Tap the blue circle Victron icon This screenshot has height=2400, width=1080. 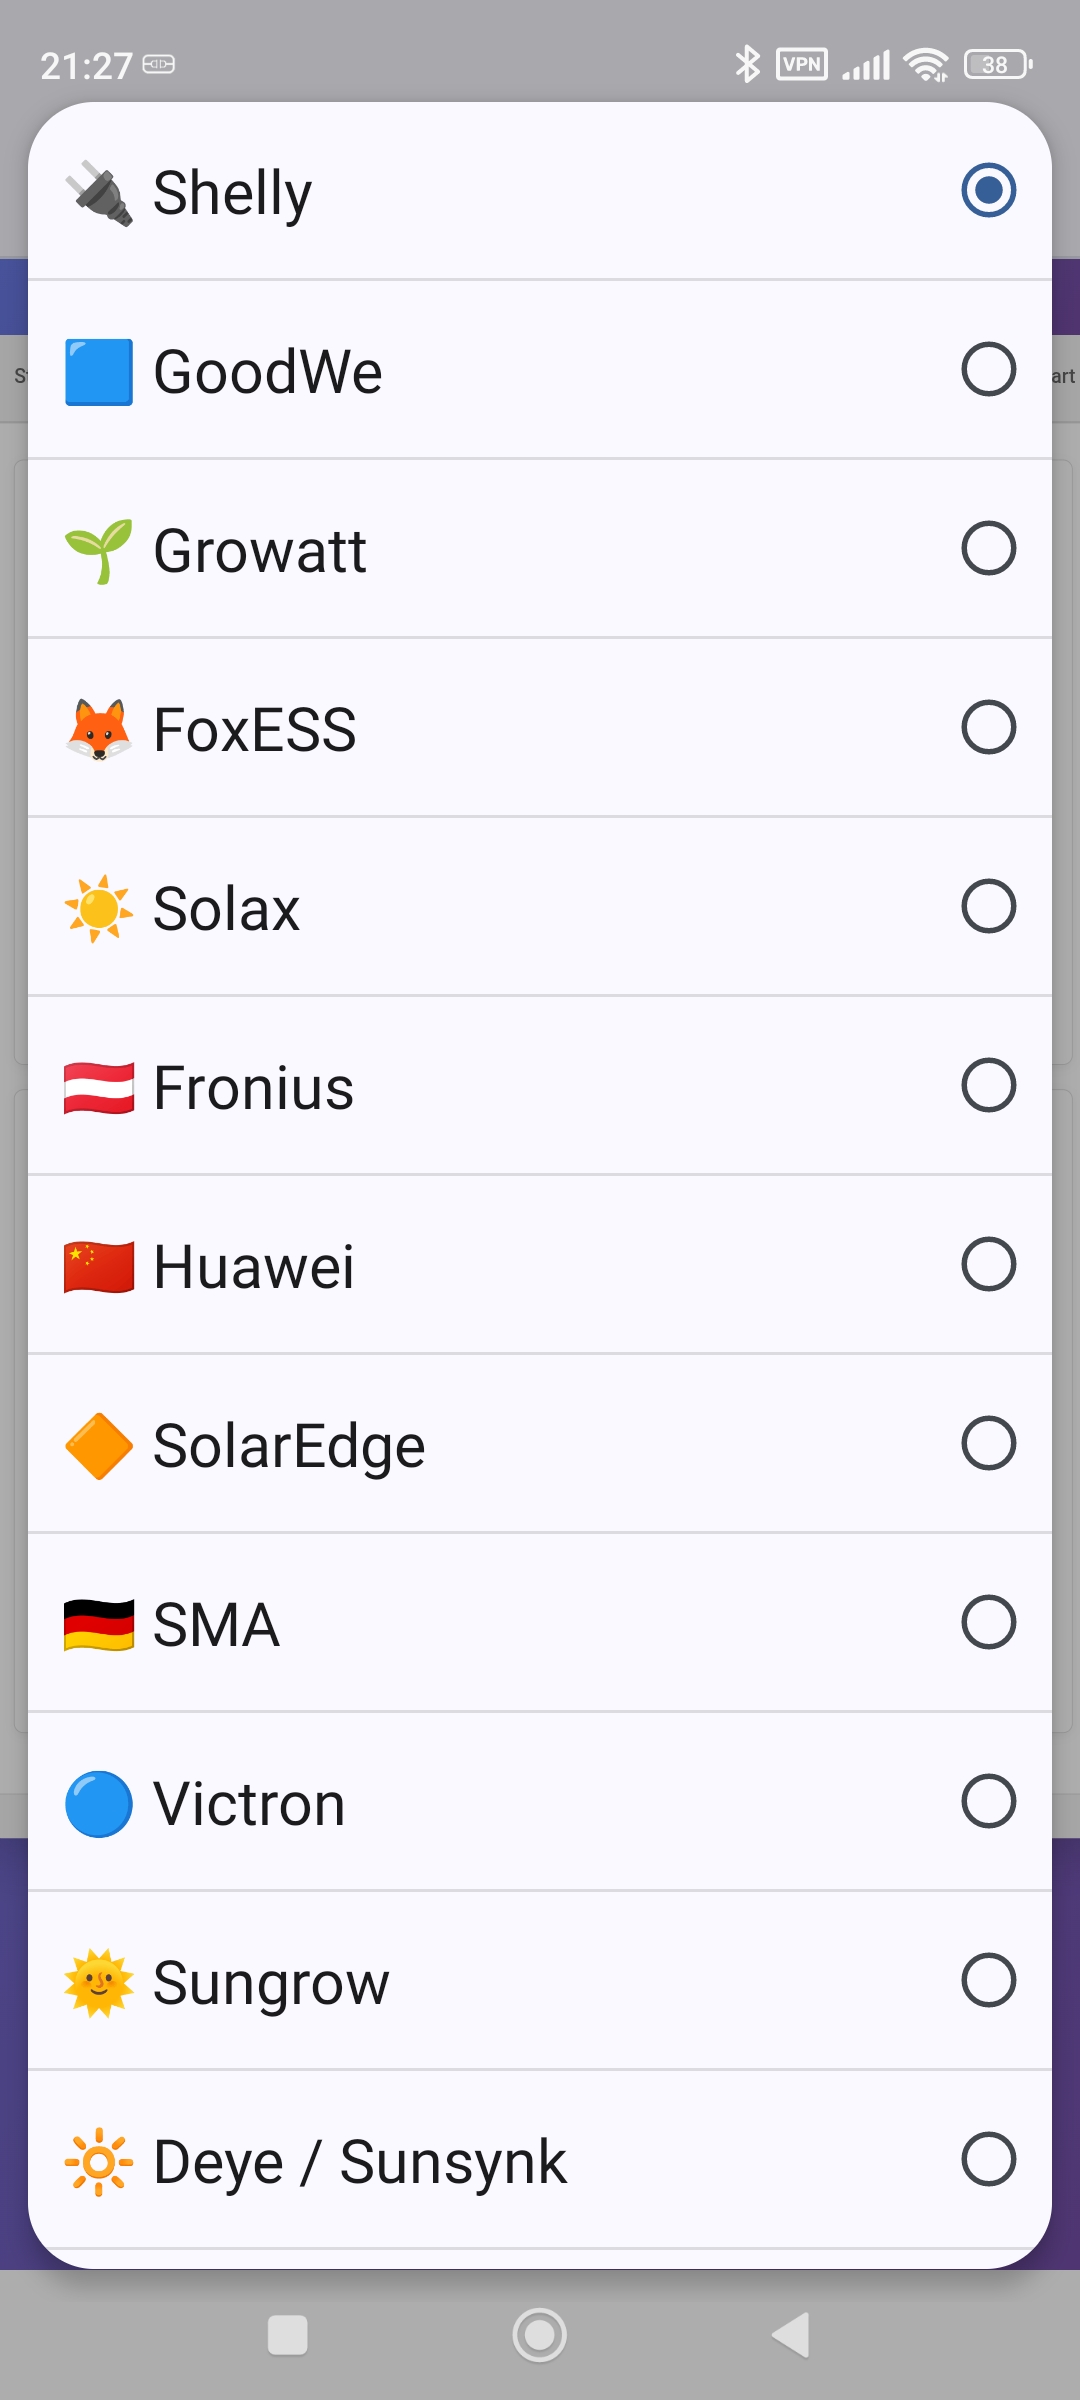(98, 1803)
